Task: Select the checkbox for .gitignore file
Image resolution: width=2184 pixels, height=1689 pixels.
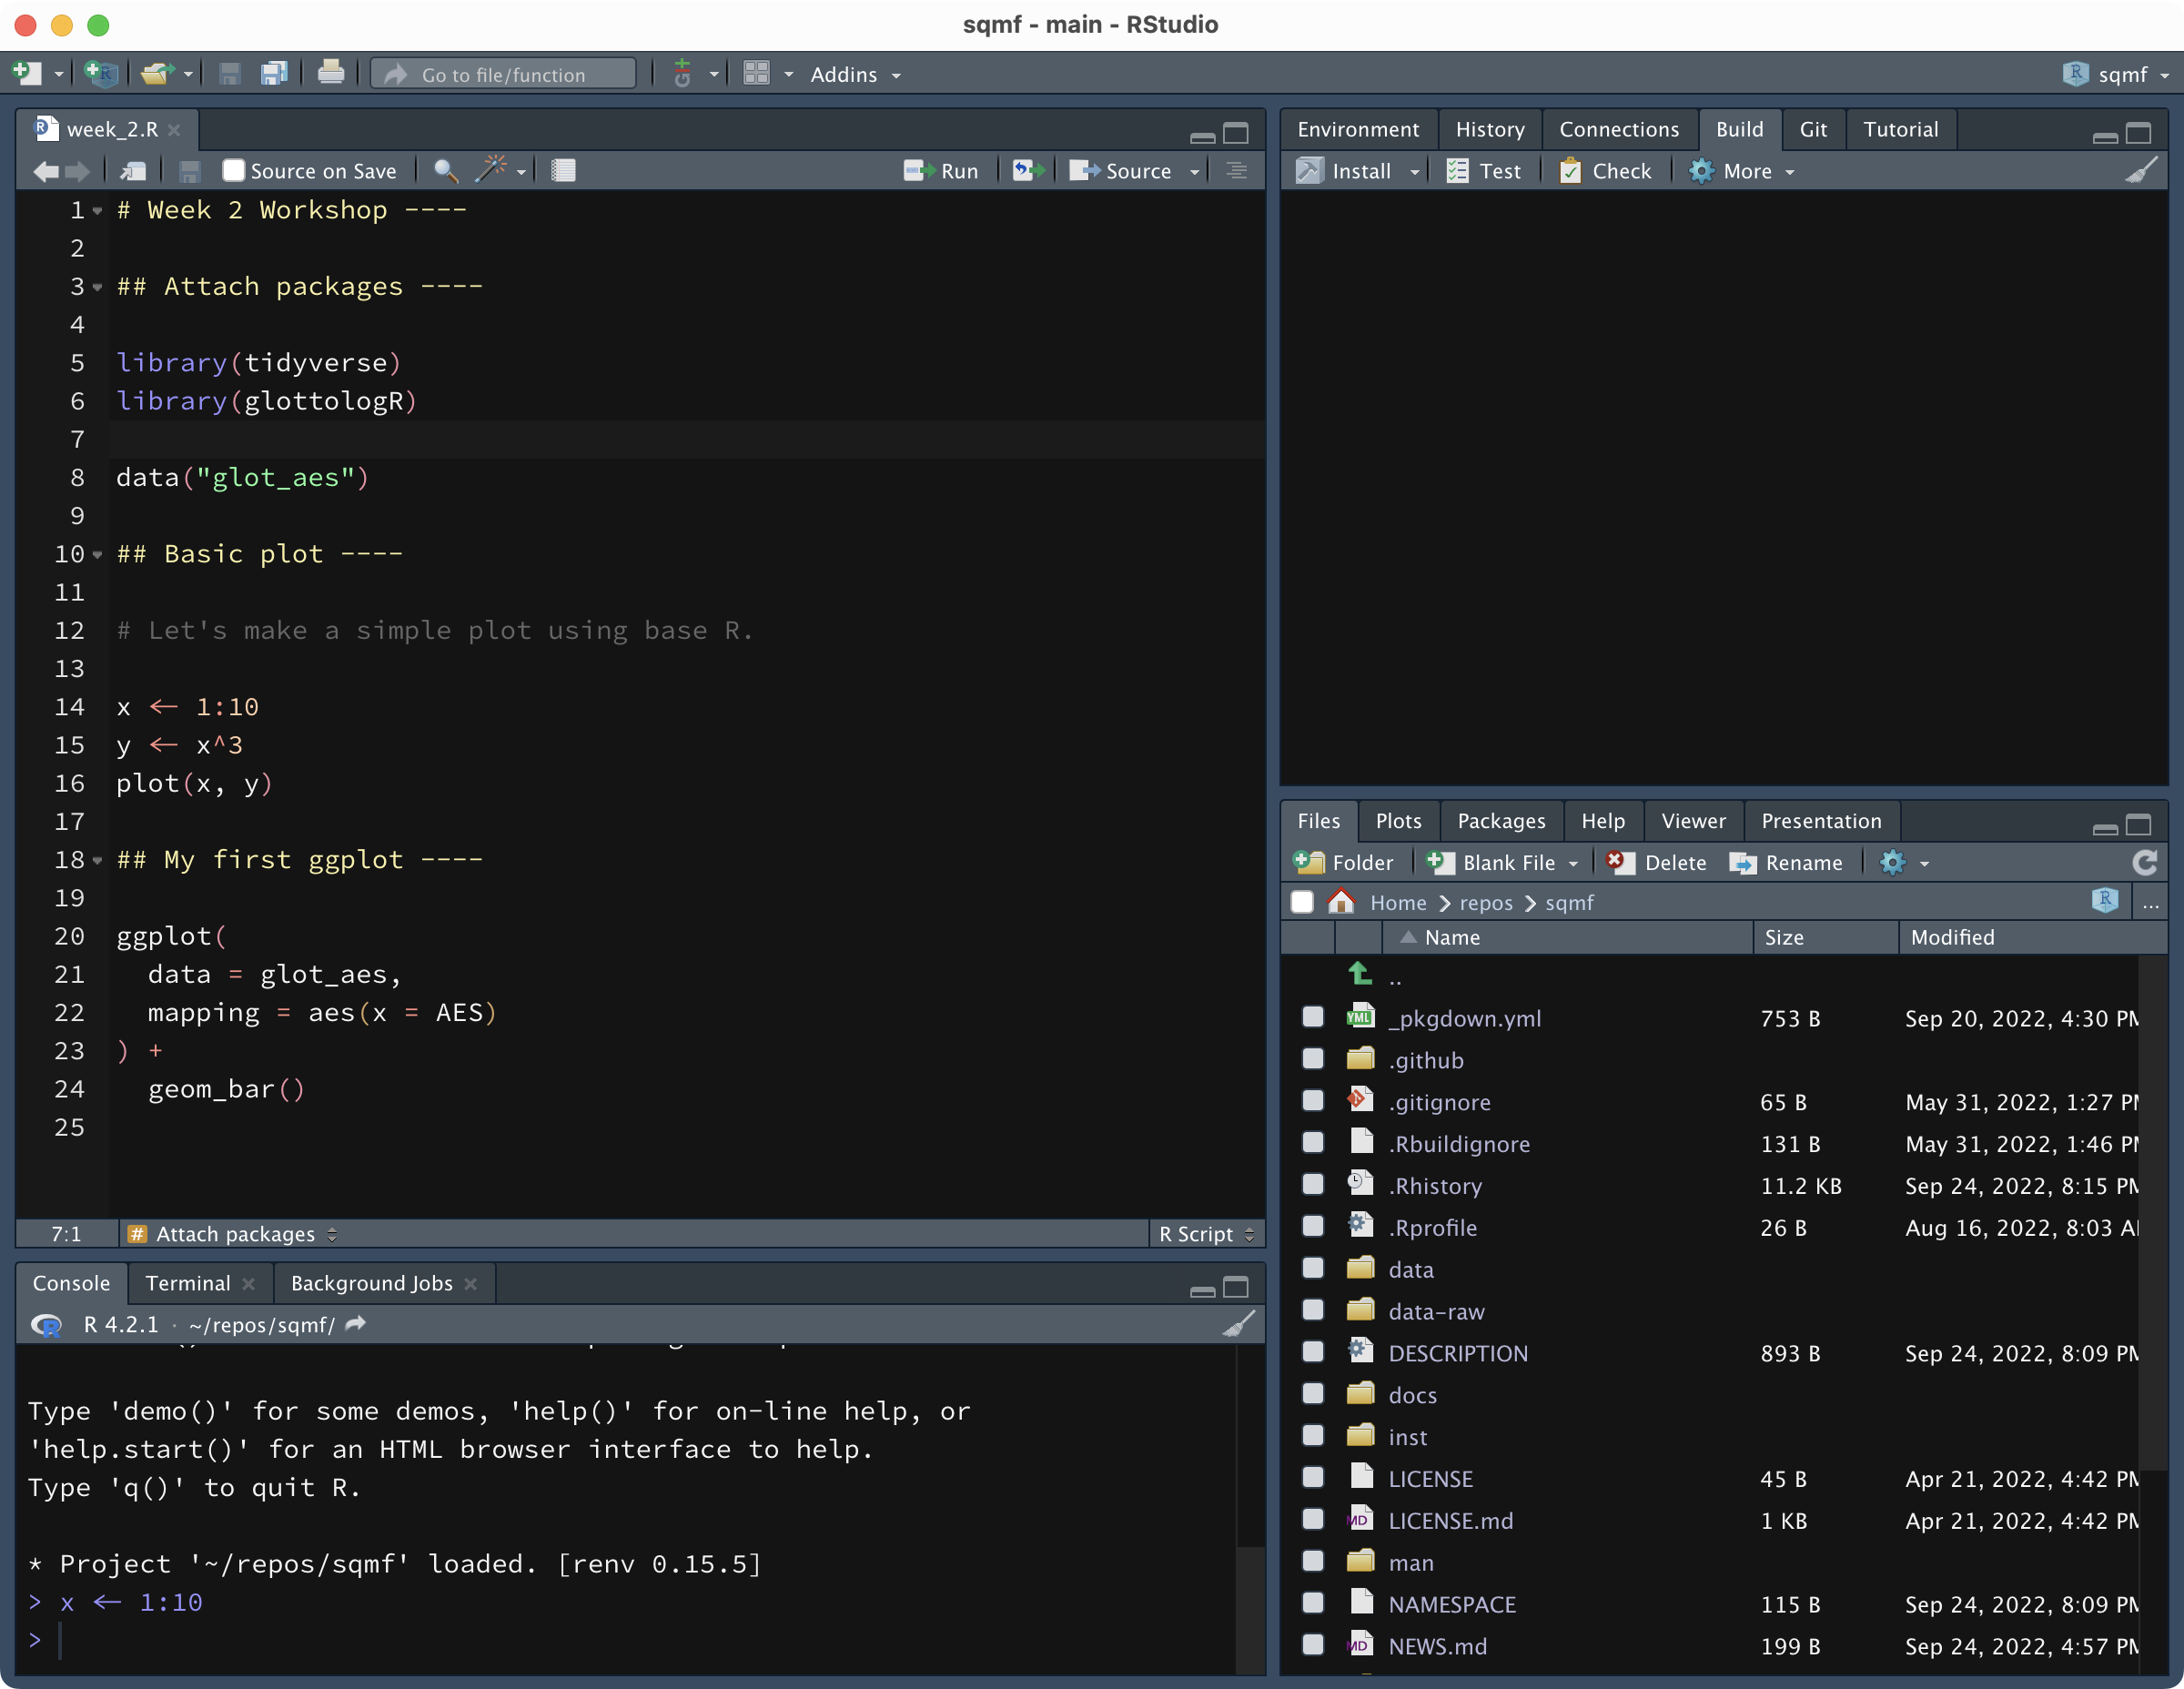Action: click(1313, 1101)
